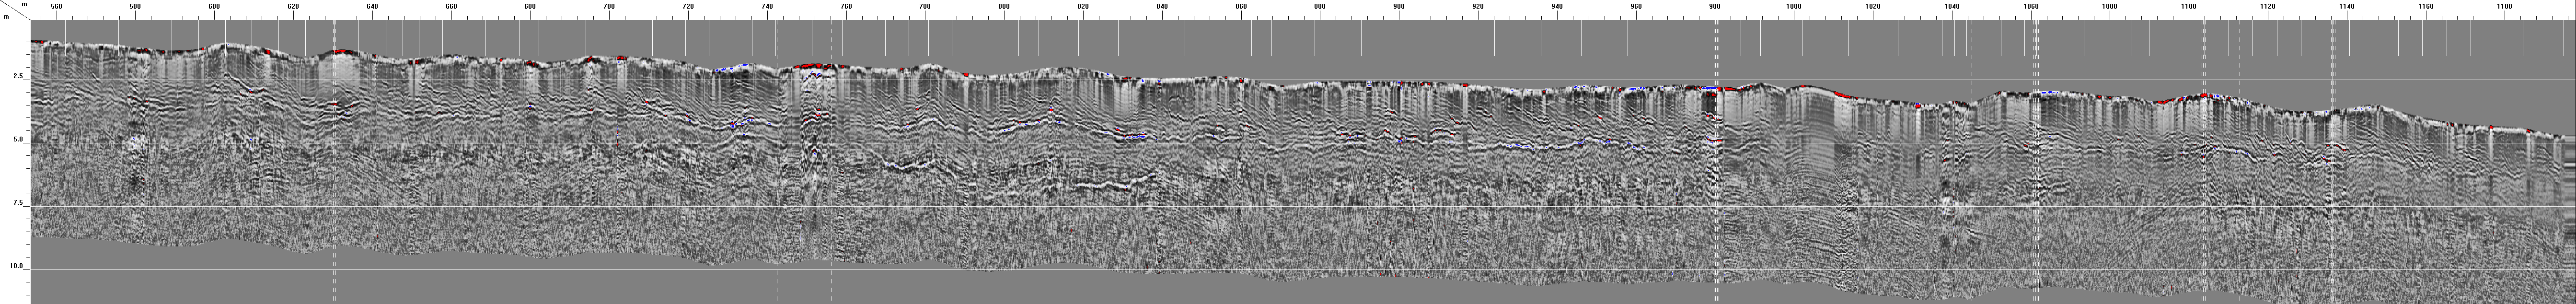
Task: Click the 580 distance axis label
Action: tap(135, 6)
